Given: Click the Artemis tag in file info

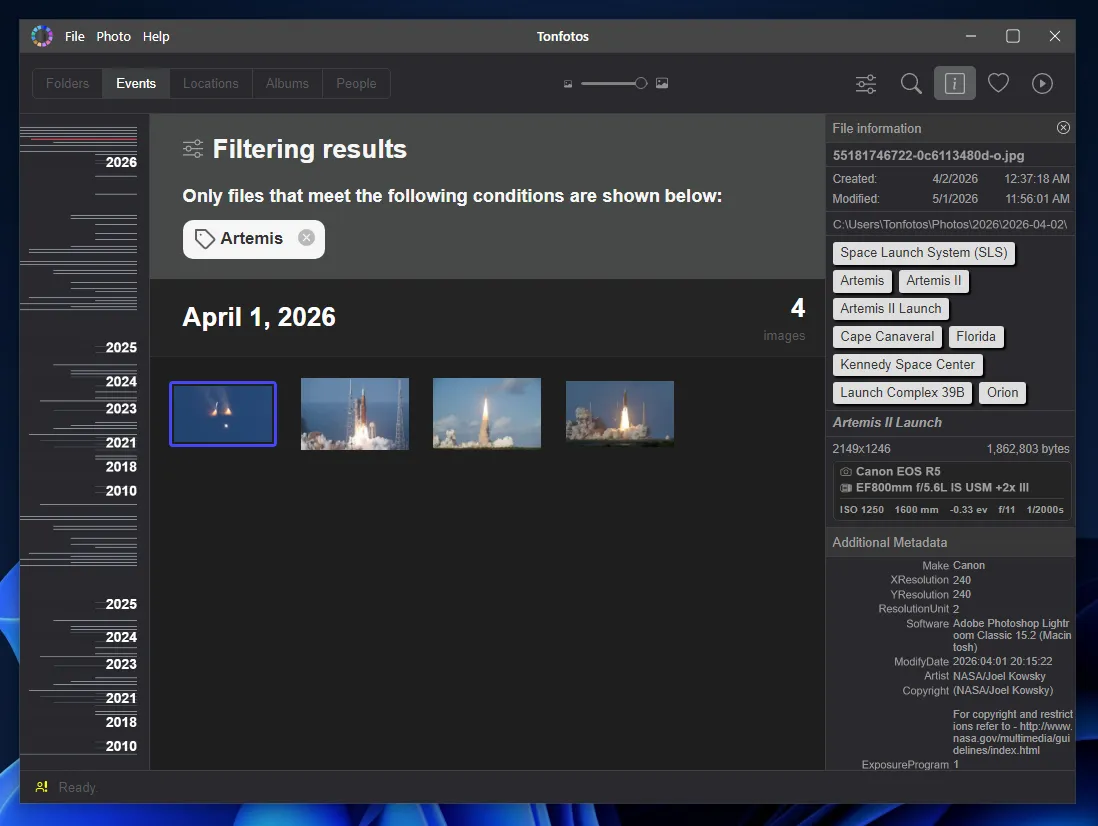Looking at the screenshot, I should (862, 281).
